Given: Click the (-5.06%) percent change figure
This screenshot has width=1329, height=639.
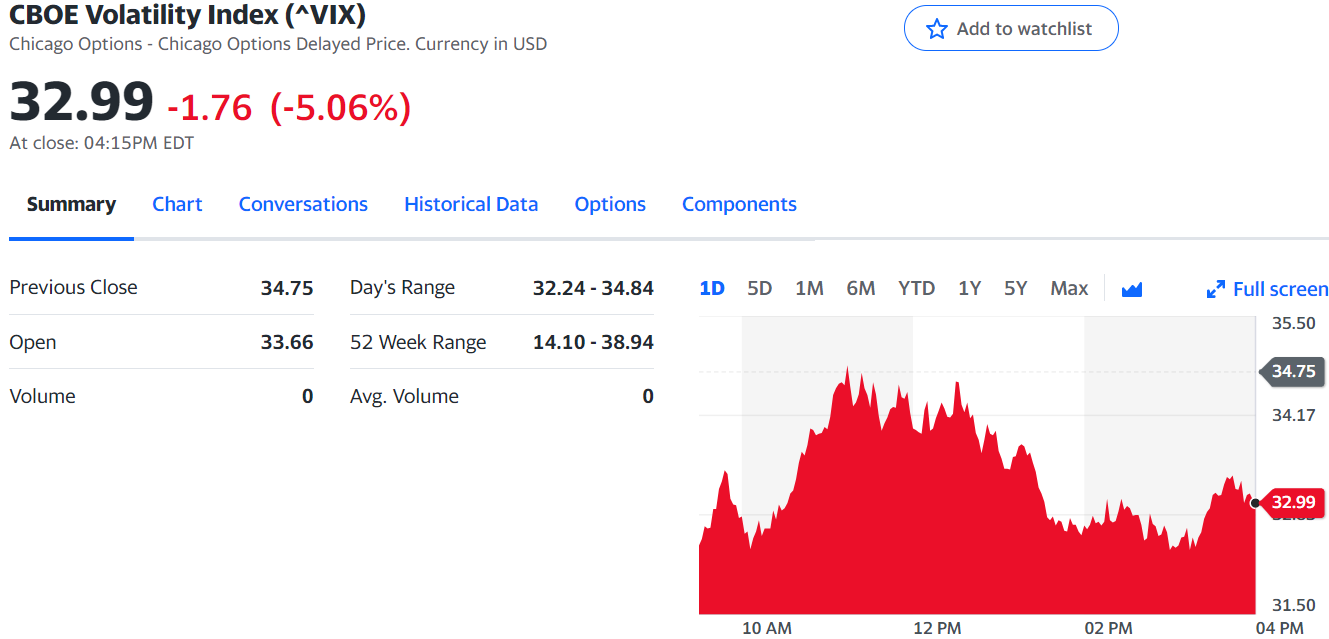Looking at the screenshot, I should 340,107.
